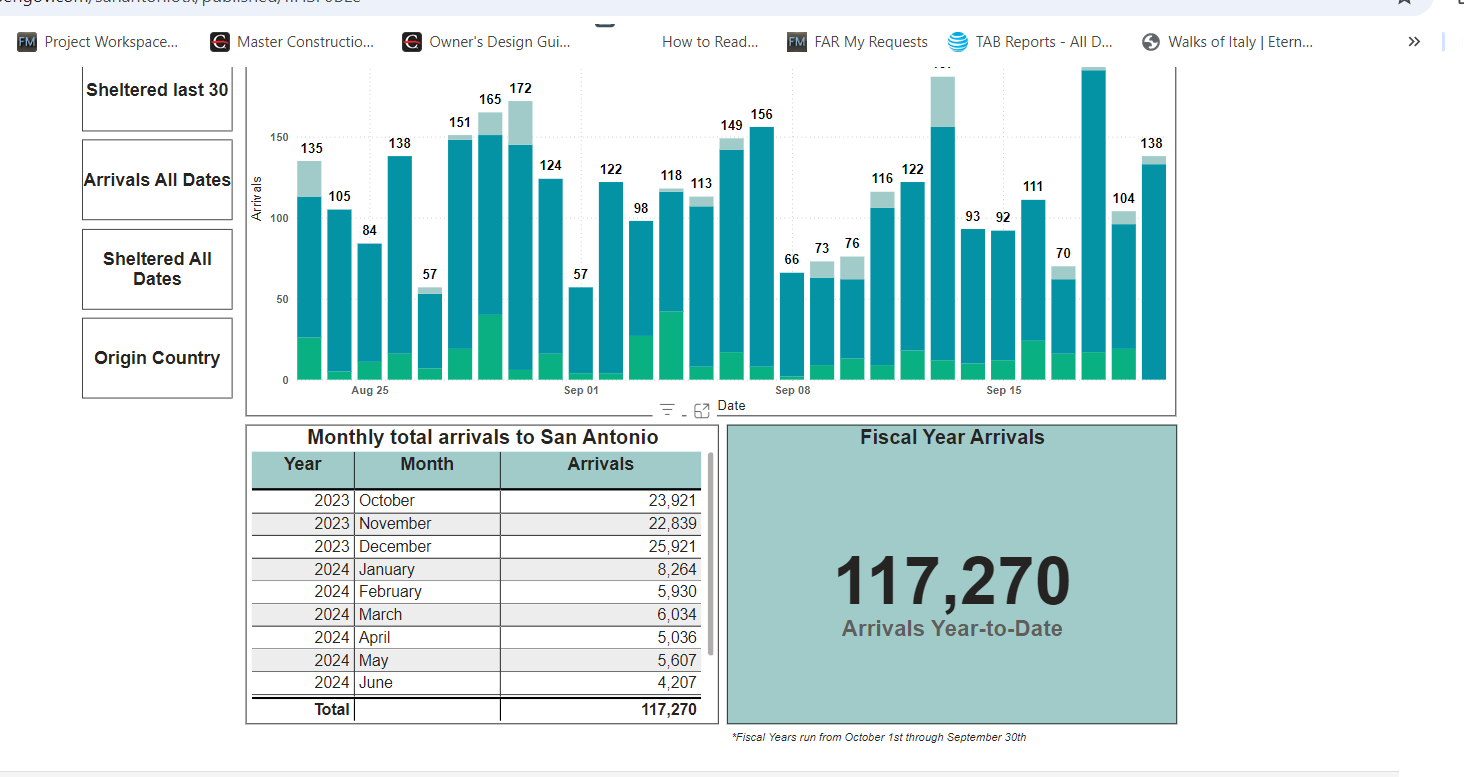The height and width of the screenshot is (777, 1464).
Task: Click the Fiscal Year Arrivals 117,270 card number
Action: point(952,583)
